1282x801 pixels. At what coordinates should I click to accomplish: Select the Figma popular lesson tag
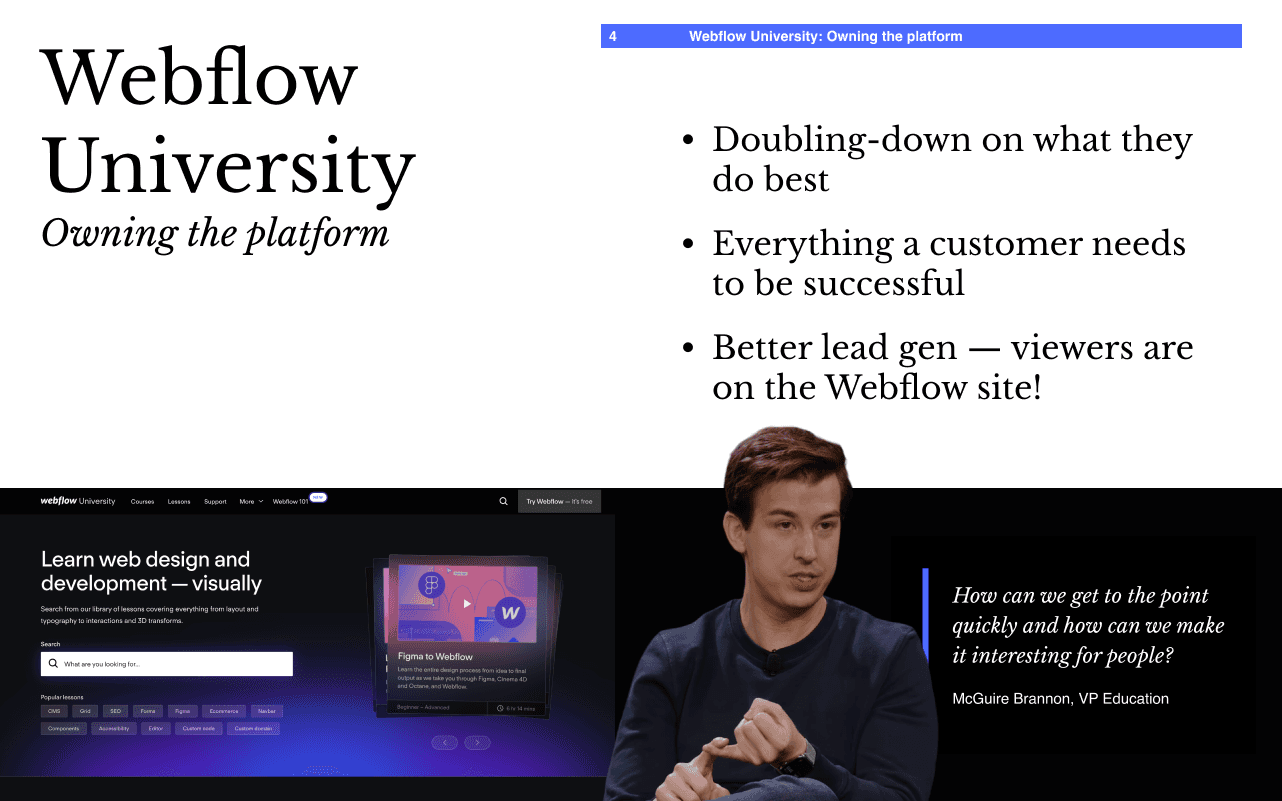[182, 711]
